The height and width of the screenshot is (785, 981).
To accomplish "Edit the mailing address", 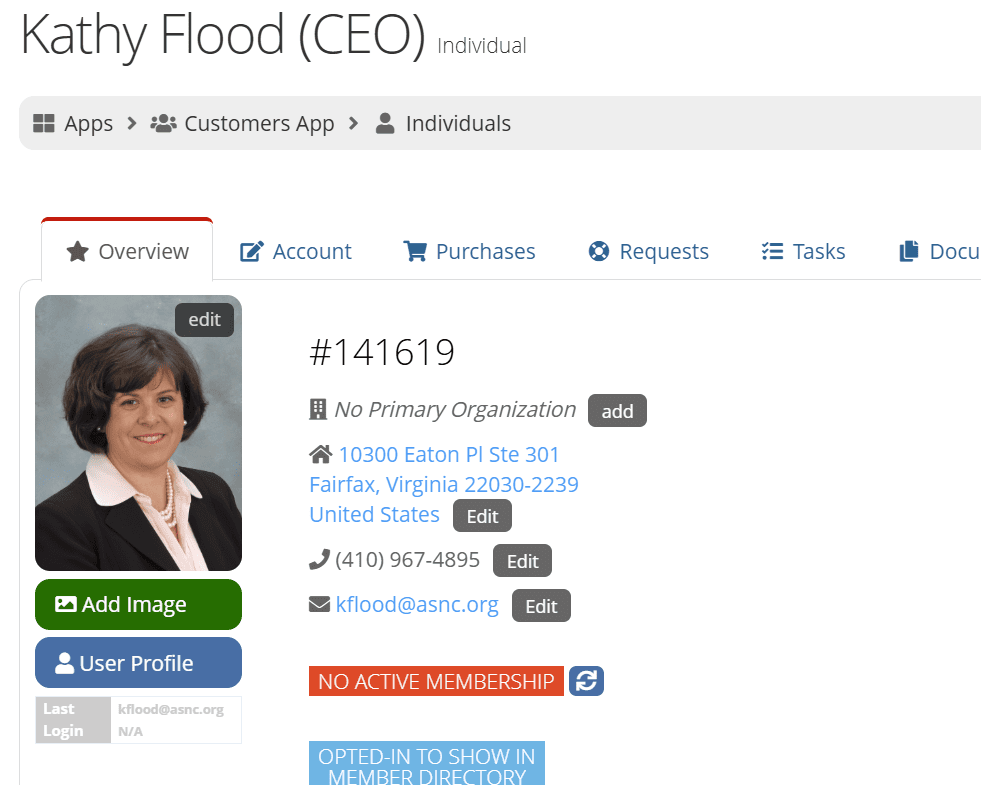I will (482, 517).
